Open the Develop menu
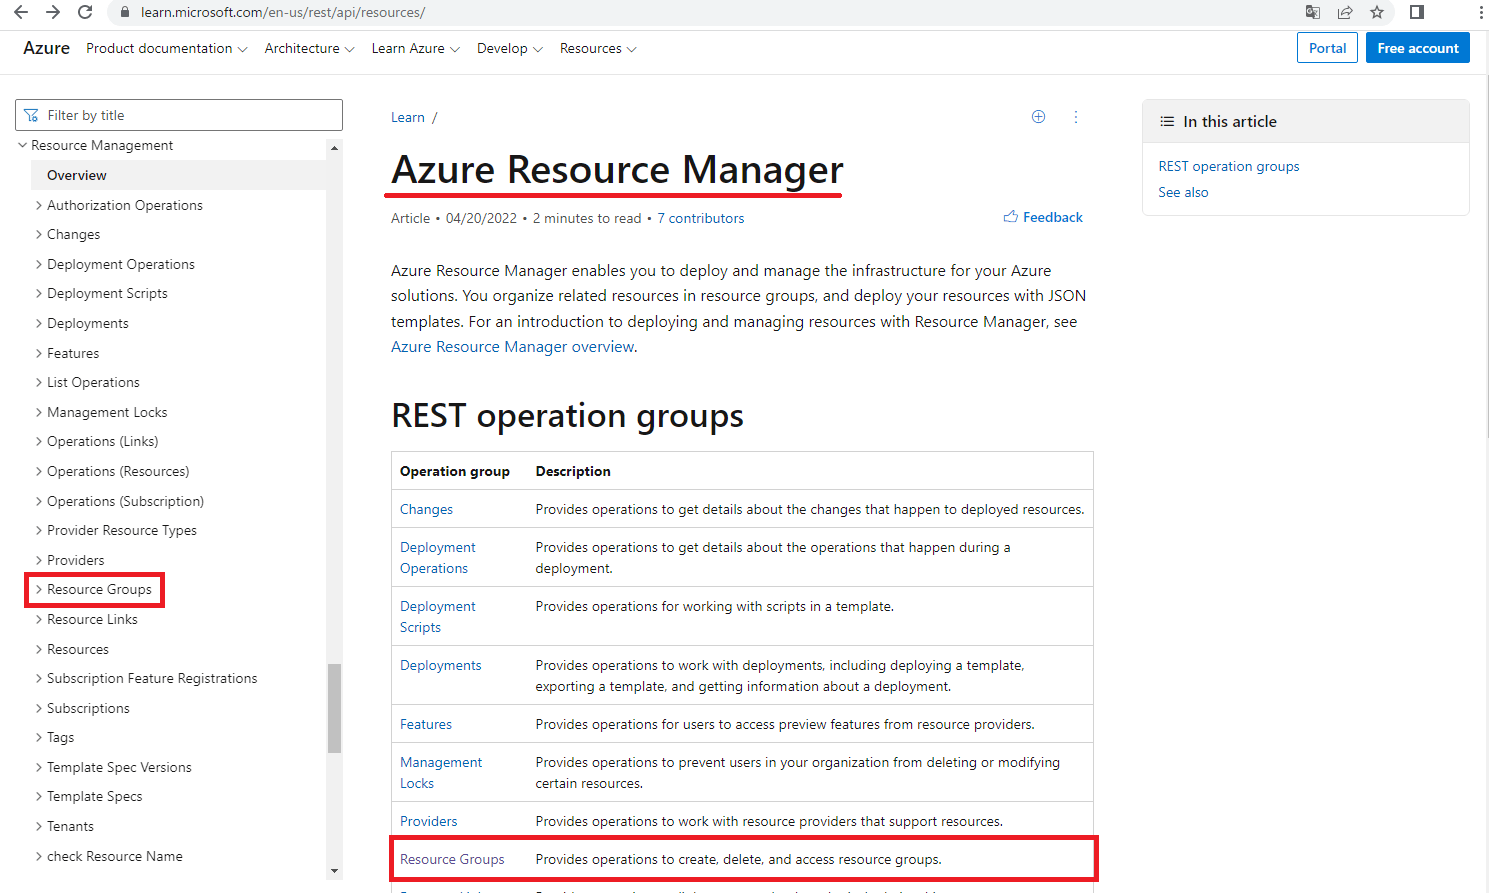Screen dimensions: 1489x893 point(509,48)
